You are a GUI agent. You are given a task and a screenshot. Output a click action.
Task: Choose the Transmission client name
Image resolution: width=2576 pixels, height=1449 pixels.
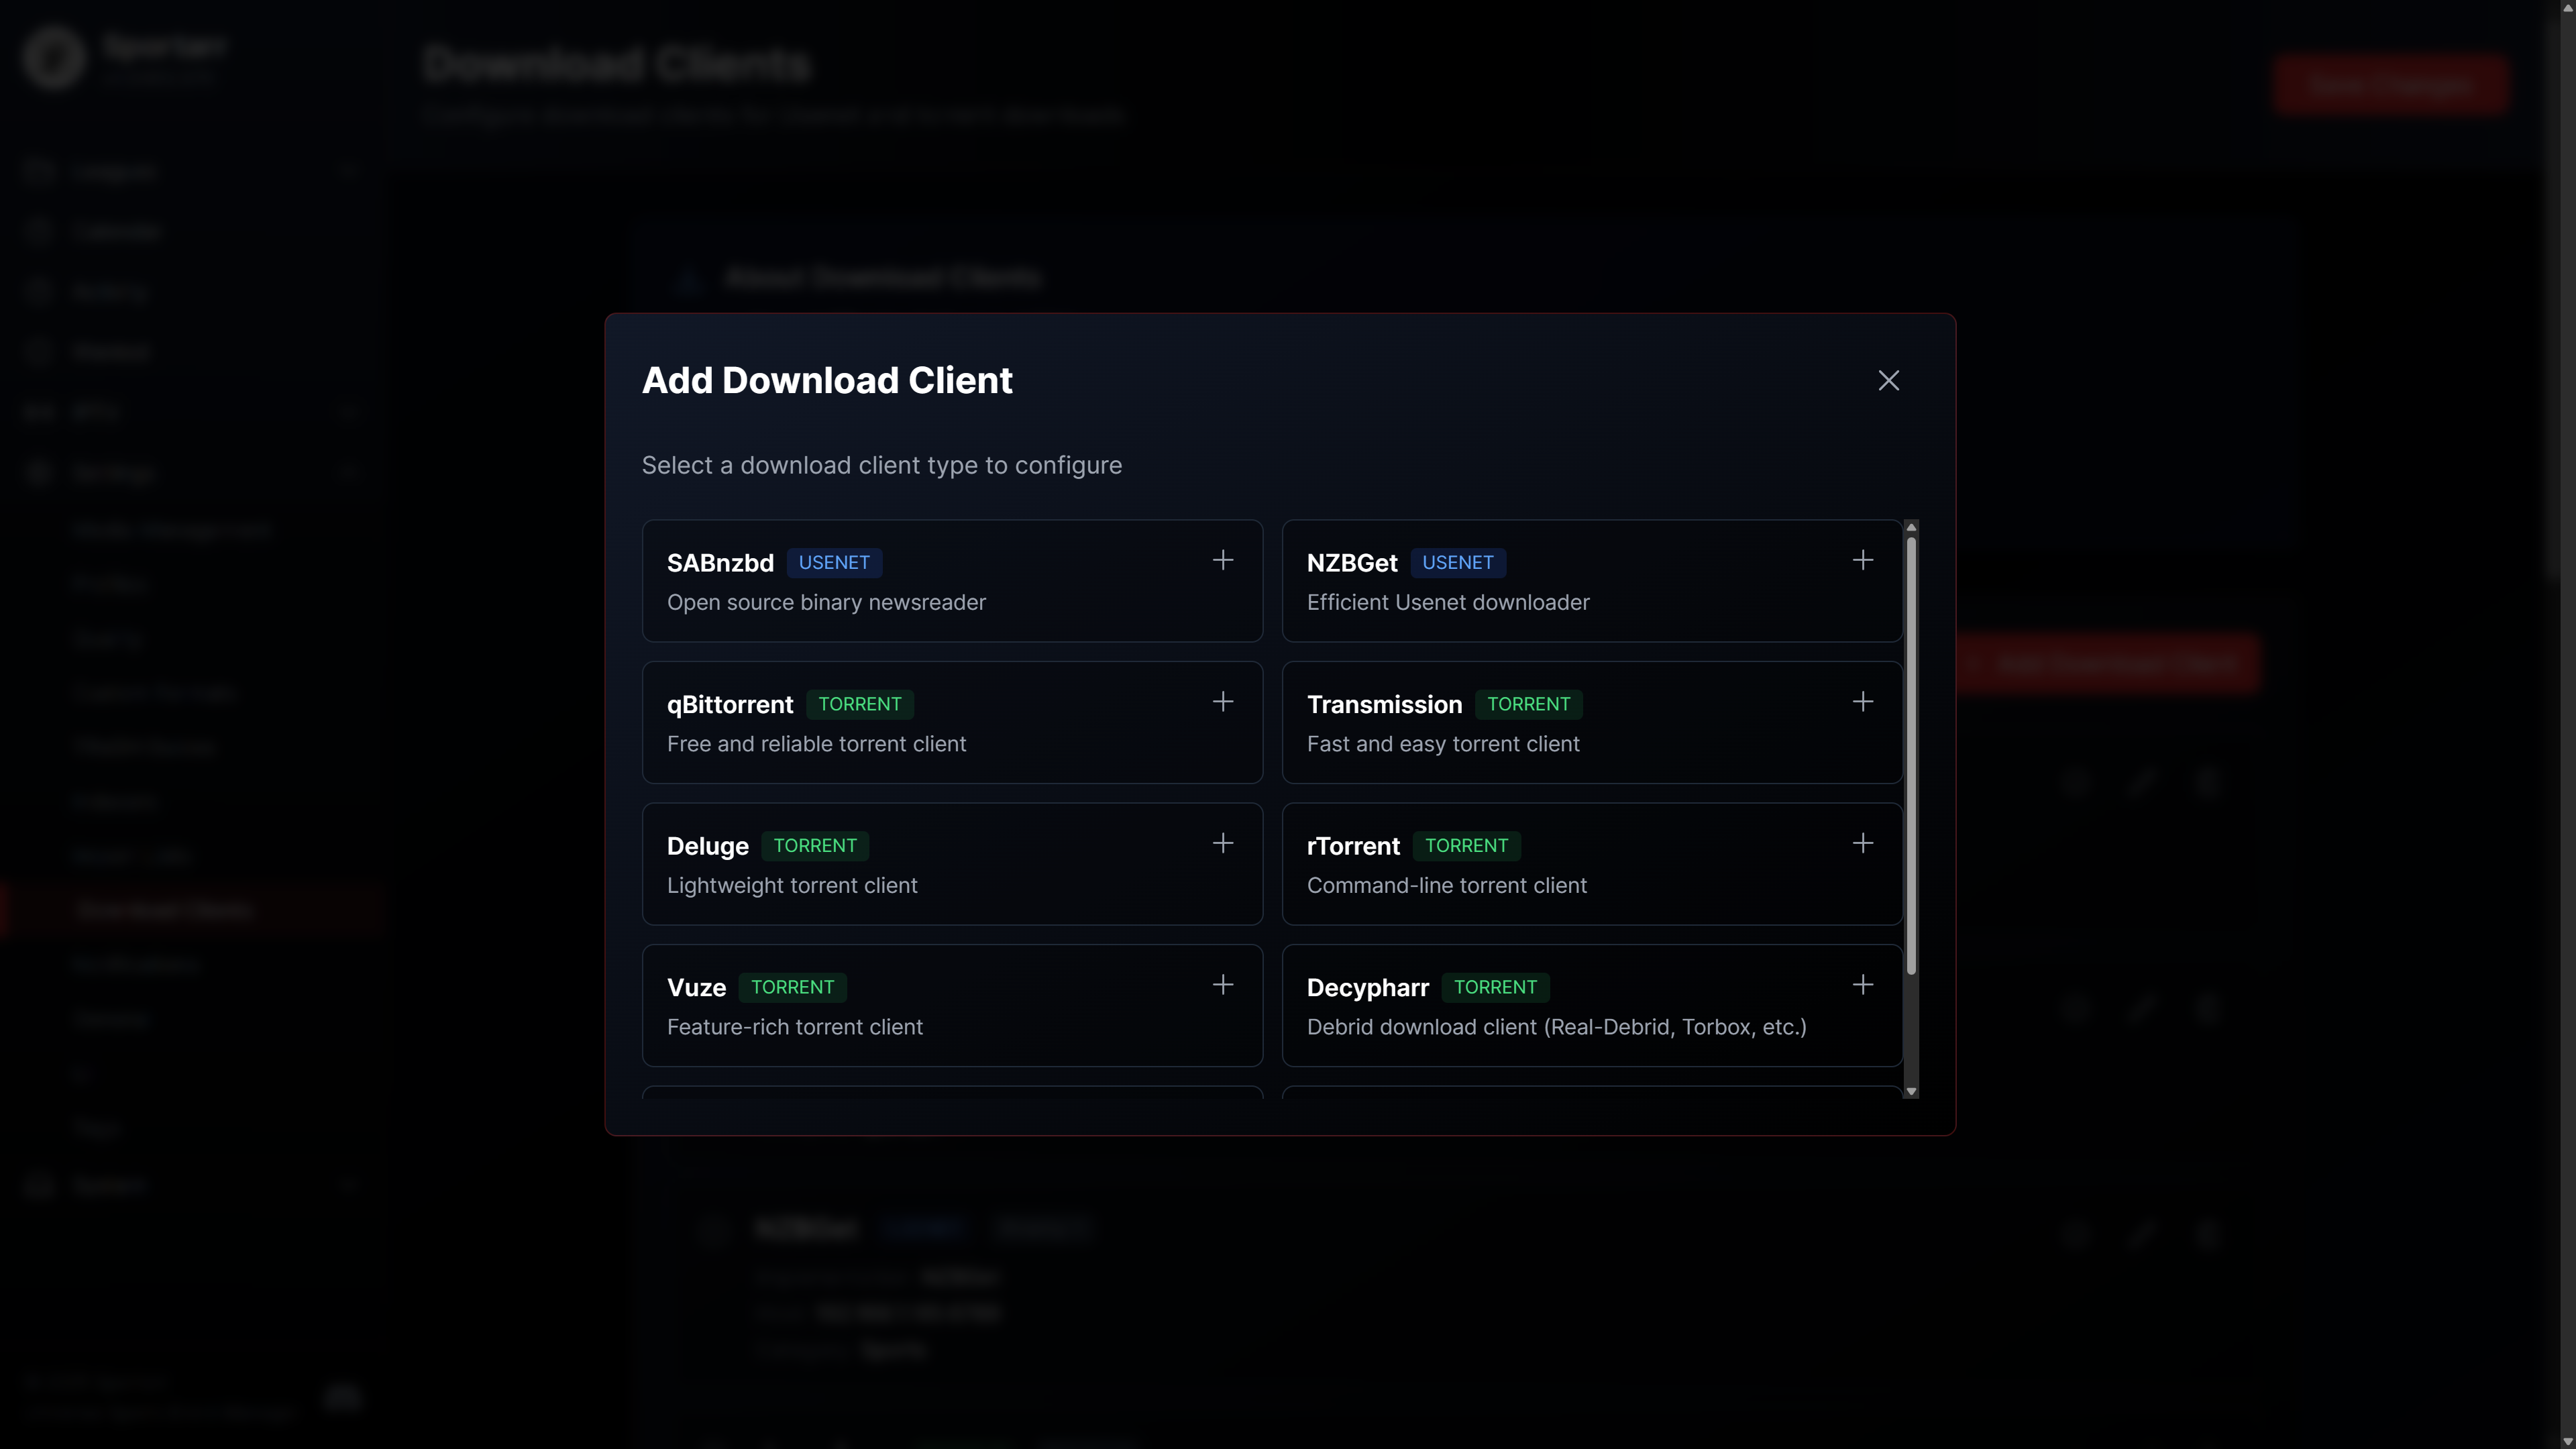pos(1384,705)
